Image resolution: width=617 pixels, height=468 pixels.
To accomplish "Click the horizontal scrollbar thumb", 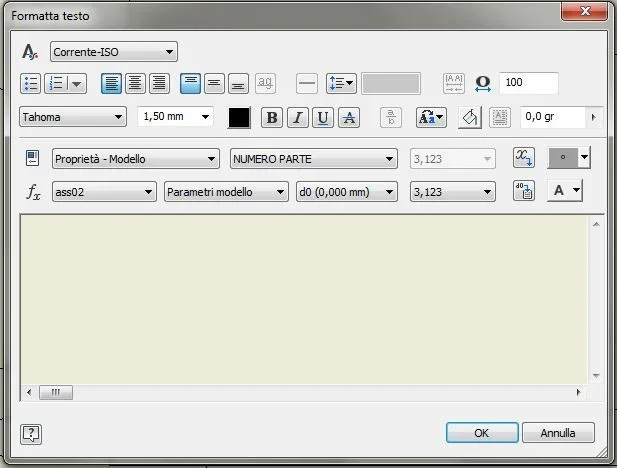I will pyautogui.click(x=56, y=392).
